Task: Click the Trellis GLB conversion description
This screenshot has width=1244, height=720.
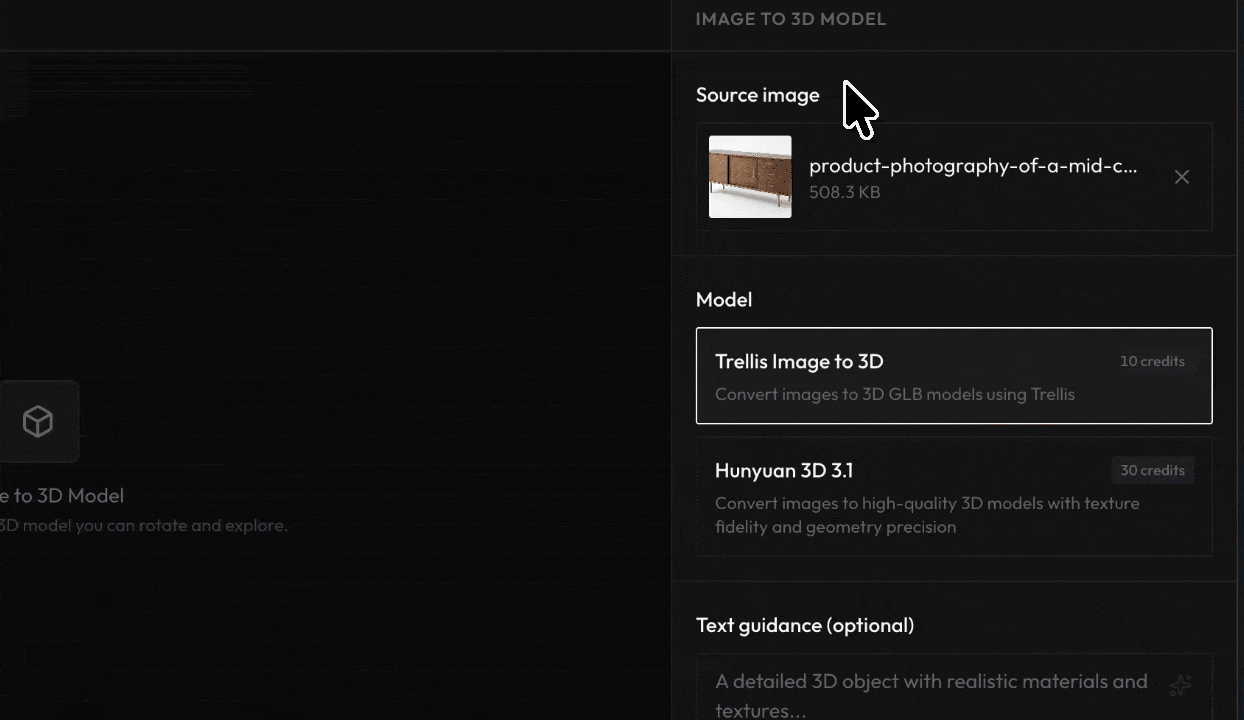Action: pyautogui.click(x=894, y=394)
